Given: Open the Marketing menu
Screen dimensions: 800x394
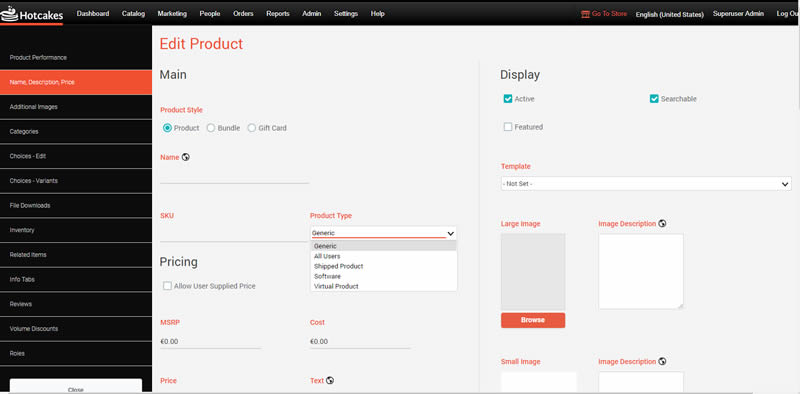Looking at the screenshot, I should tap(172, 14).
